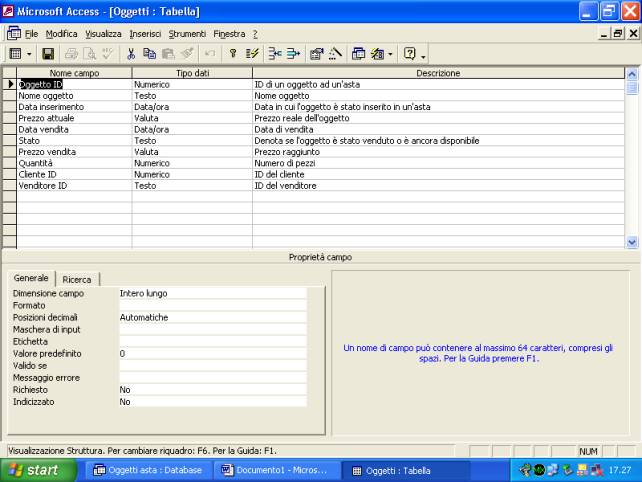The width and height of the screenshot is (642, 482).
Task: Switch to Documento1 Word taskbar button
Action: click(x=275, y=470)
